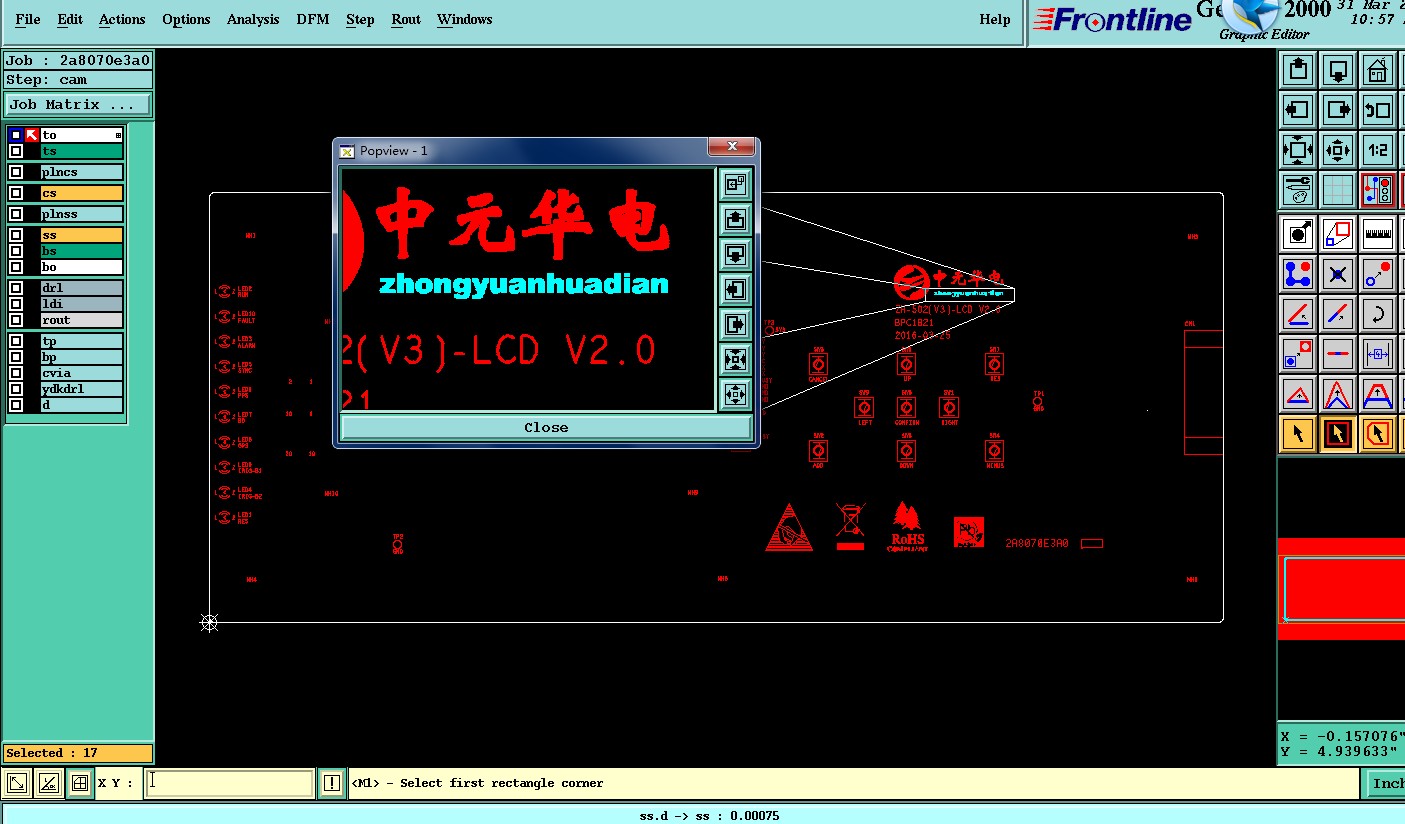
Task: Pan down in the Popview window
Action: point(735,254)
